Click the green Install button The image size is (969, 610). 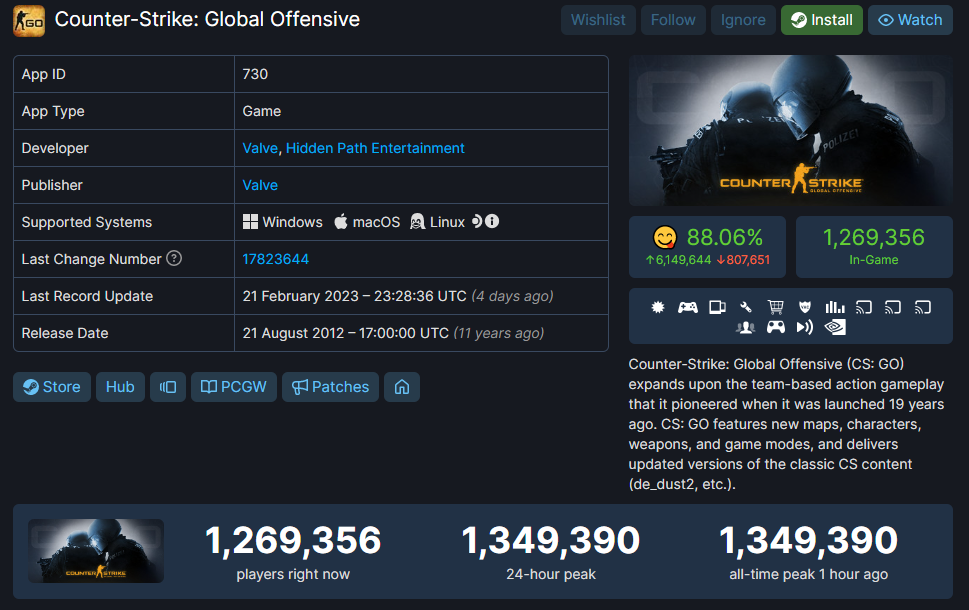pos(822,20)
